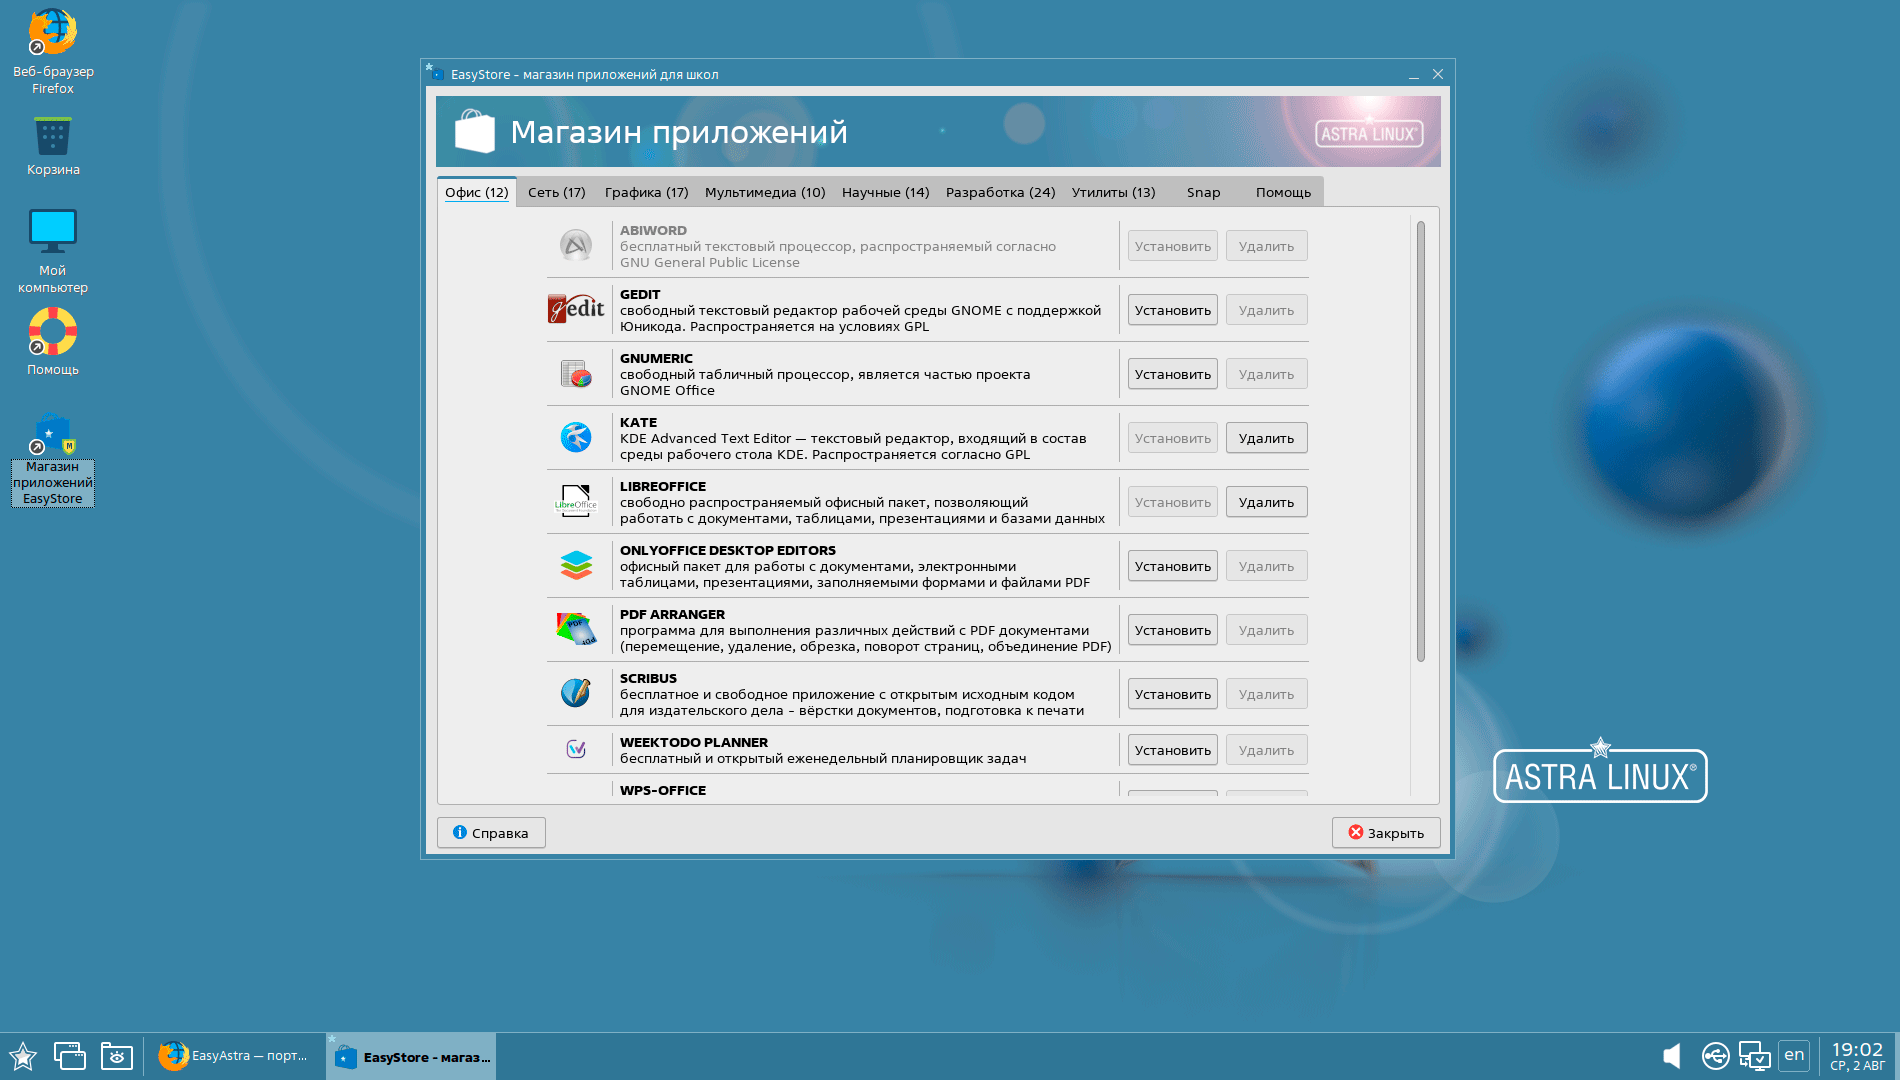Remove Kate using the Удалить button

pos(1266,438)
